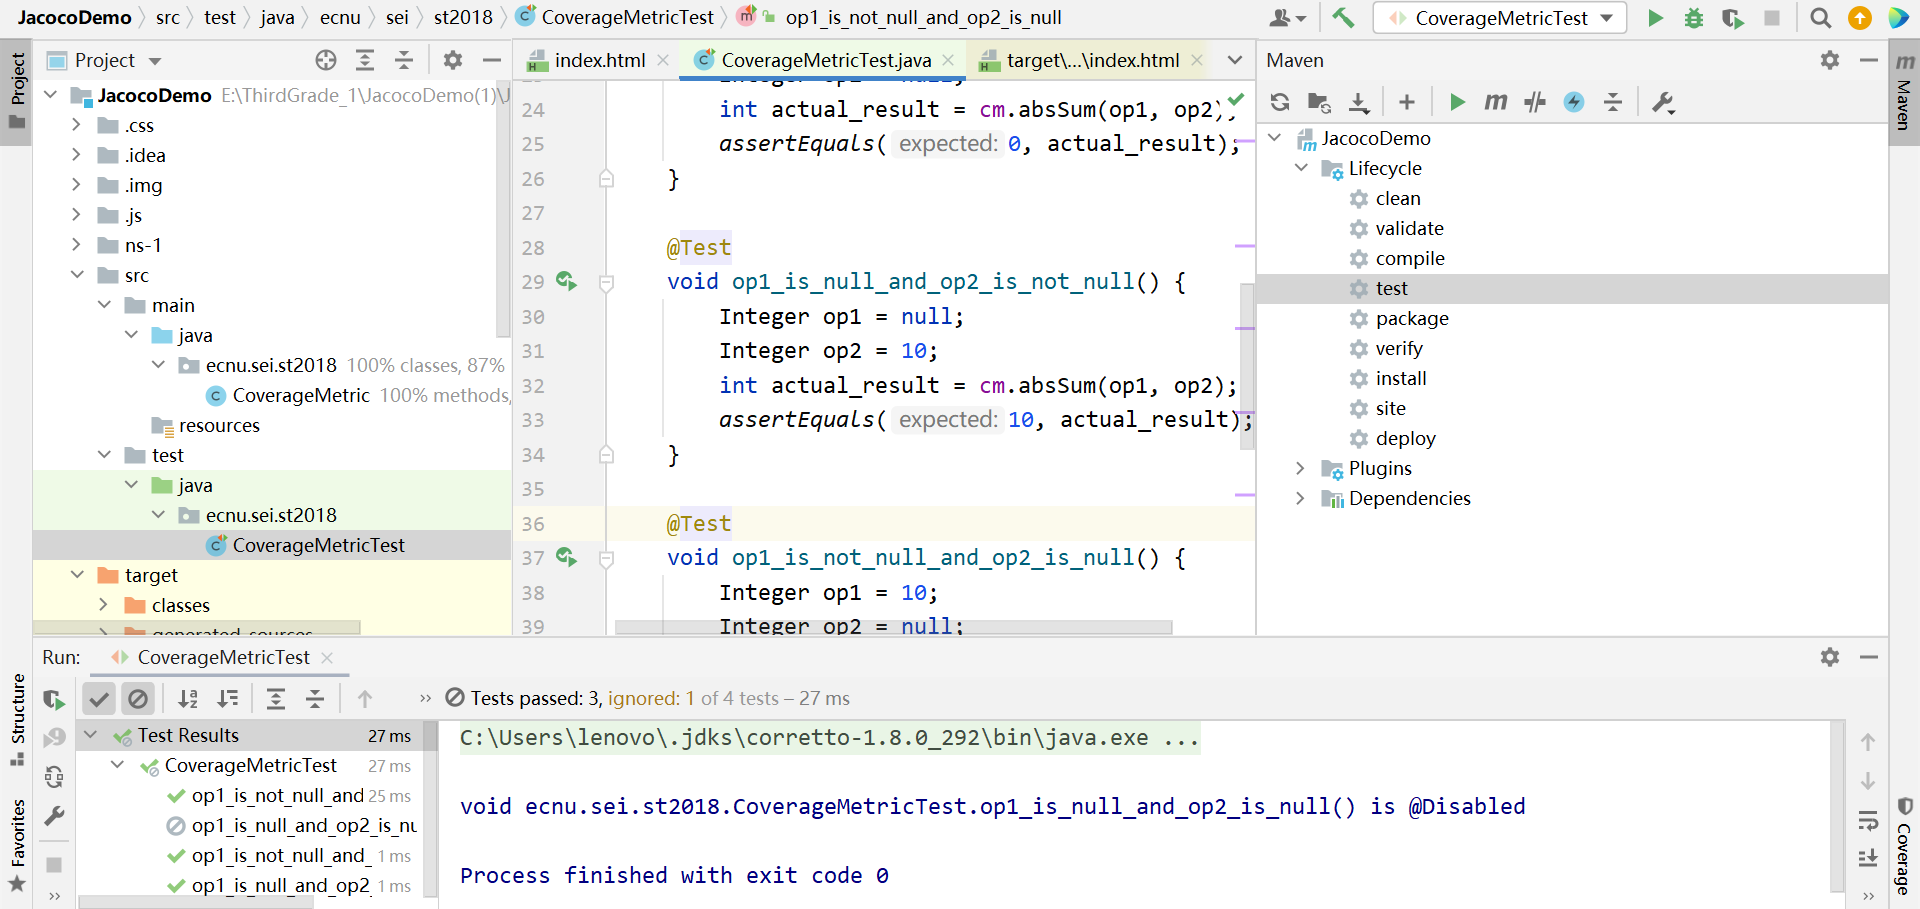
Task: Sort test results alphabetically
Action: pyautogui.click(x=188, y=699)
